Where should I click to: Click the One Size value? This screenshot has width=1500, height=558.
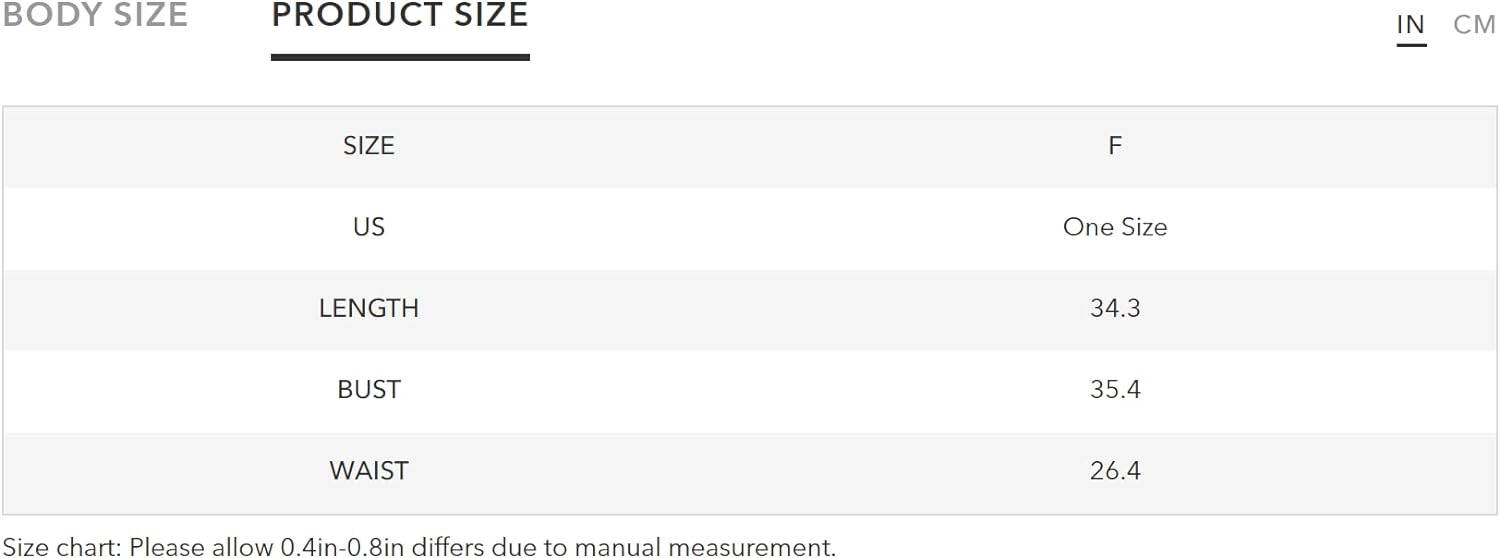[x=1115, y=227]
